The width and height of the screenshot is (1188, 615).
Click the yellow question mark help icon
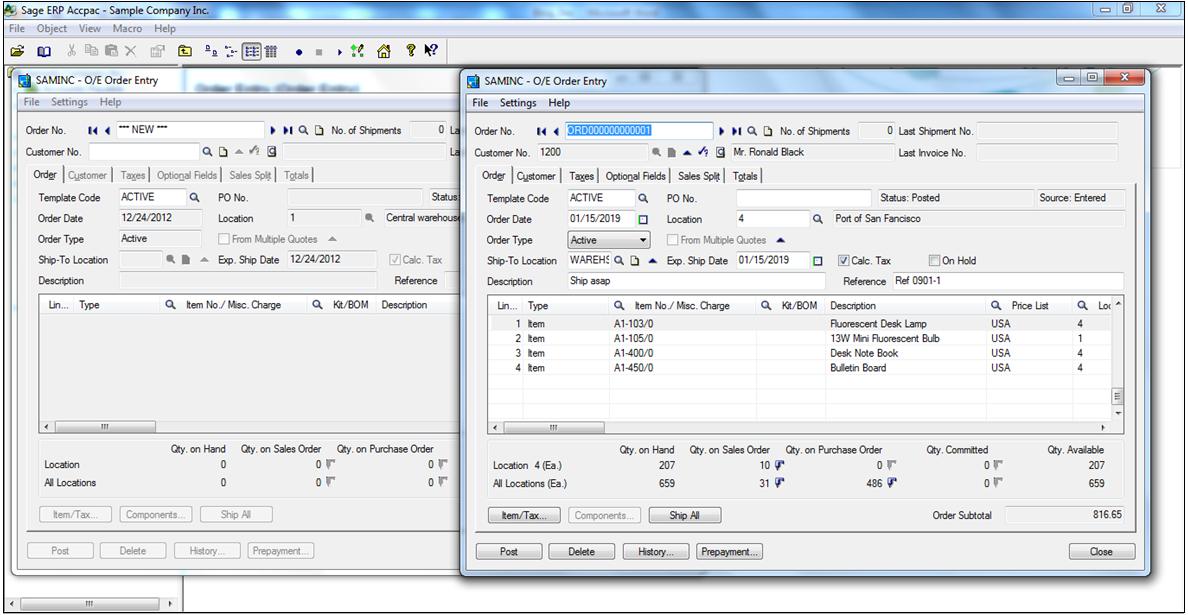(411, 51)
